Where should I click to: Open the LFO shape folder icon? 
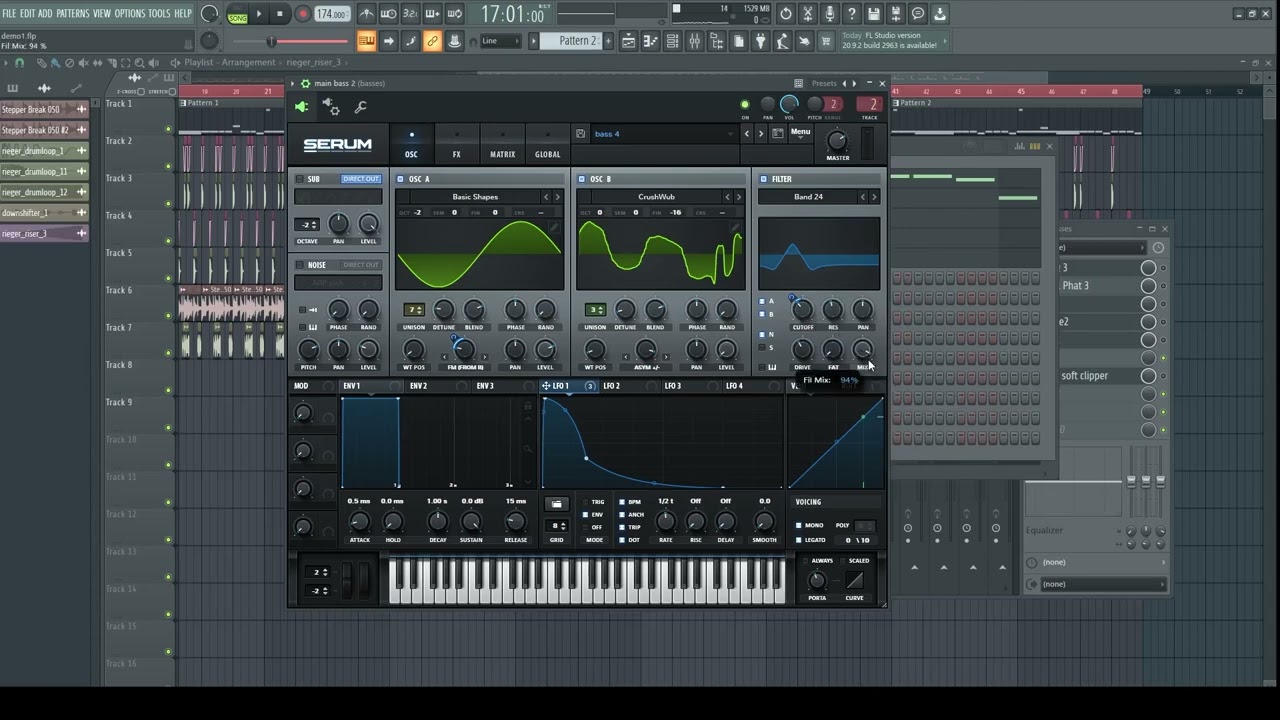pos(557,503)
